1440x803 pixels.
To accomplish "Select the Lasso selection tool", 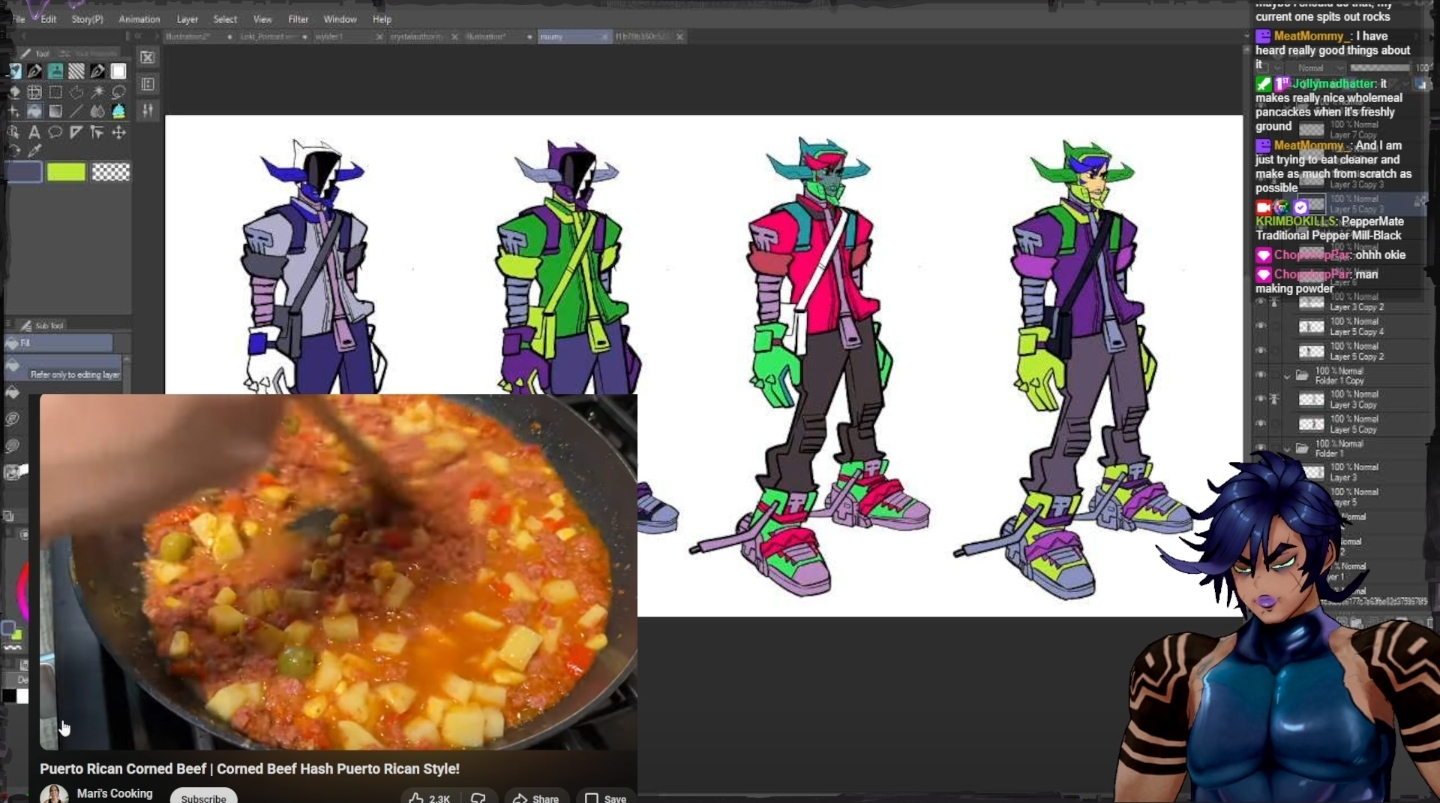I will tap(118, 92).
